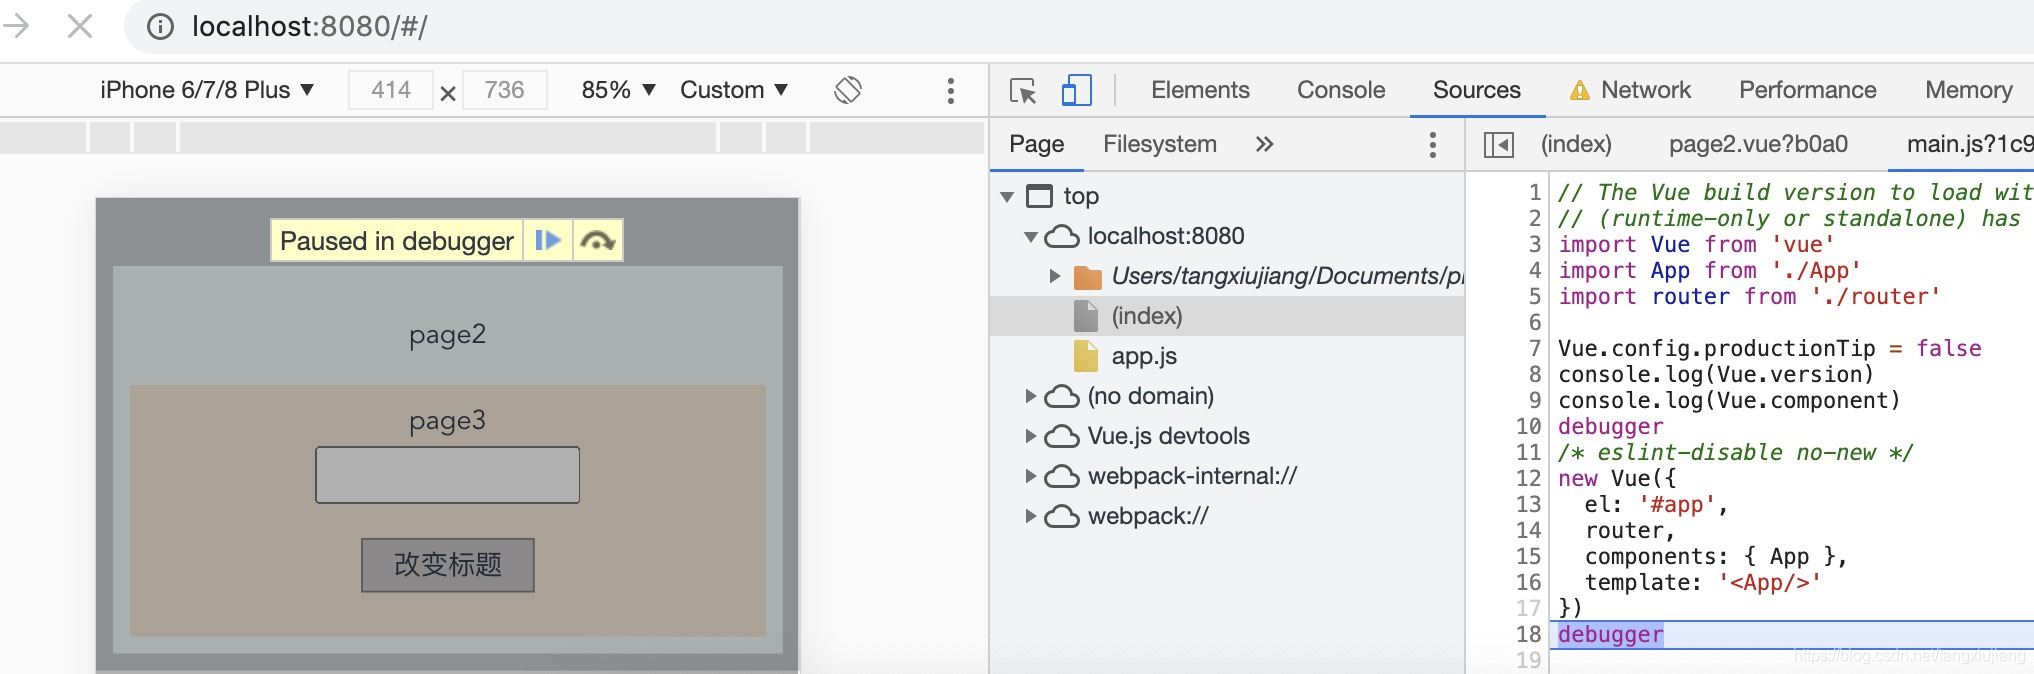Expand the webpack-internal:// tree node
This screenshot has height=674, width=2034.
coord(1030,476)
